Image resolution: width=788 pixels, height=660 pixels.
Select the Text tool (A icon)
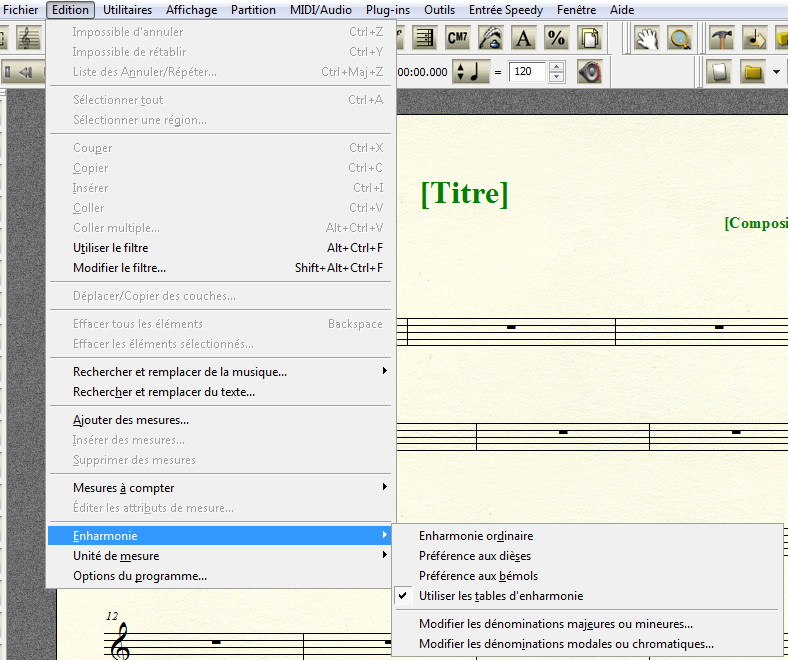click(523, 39)
